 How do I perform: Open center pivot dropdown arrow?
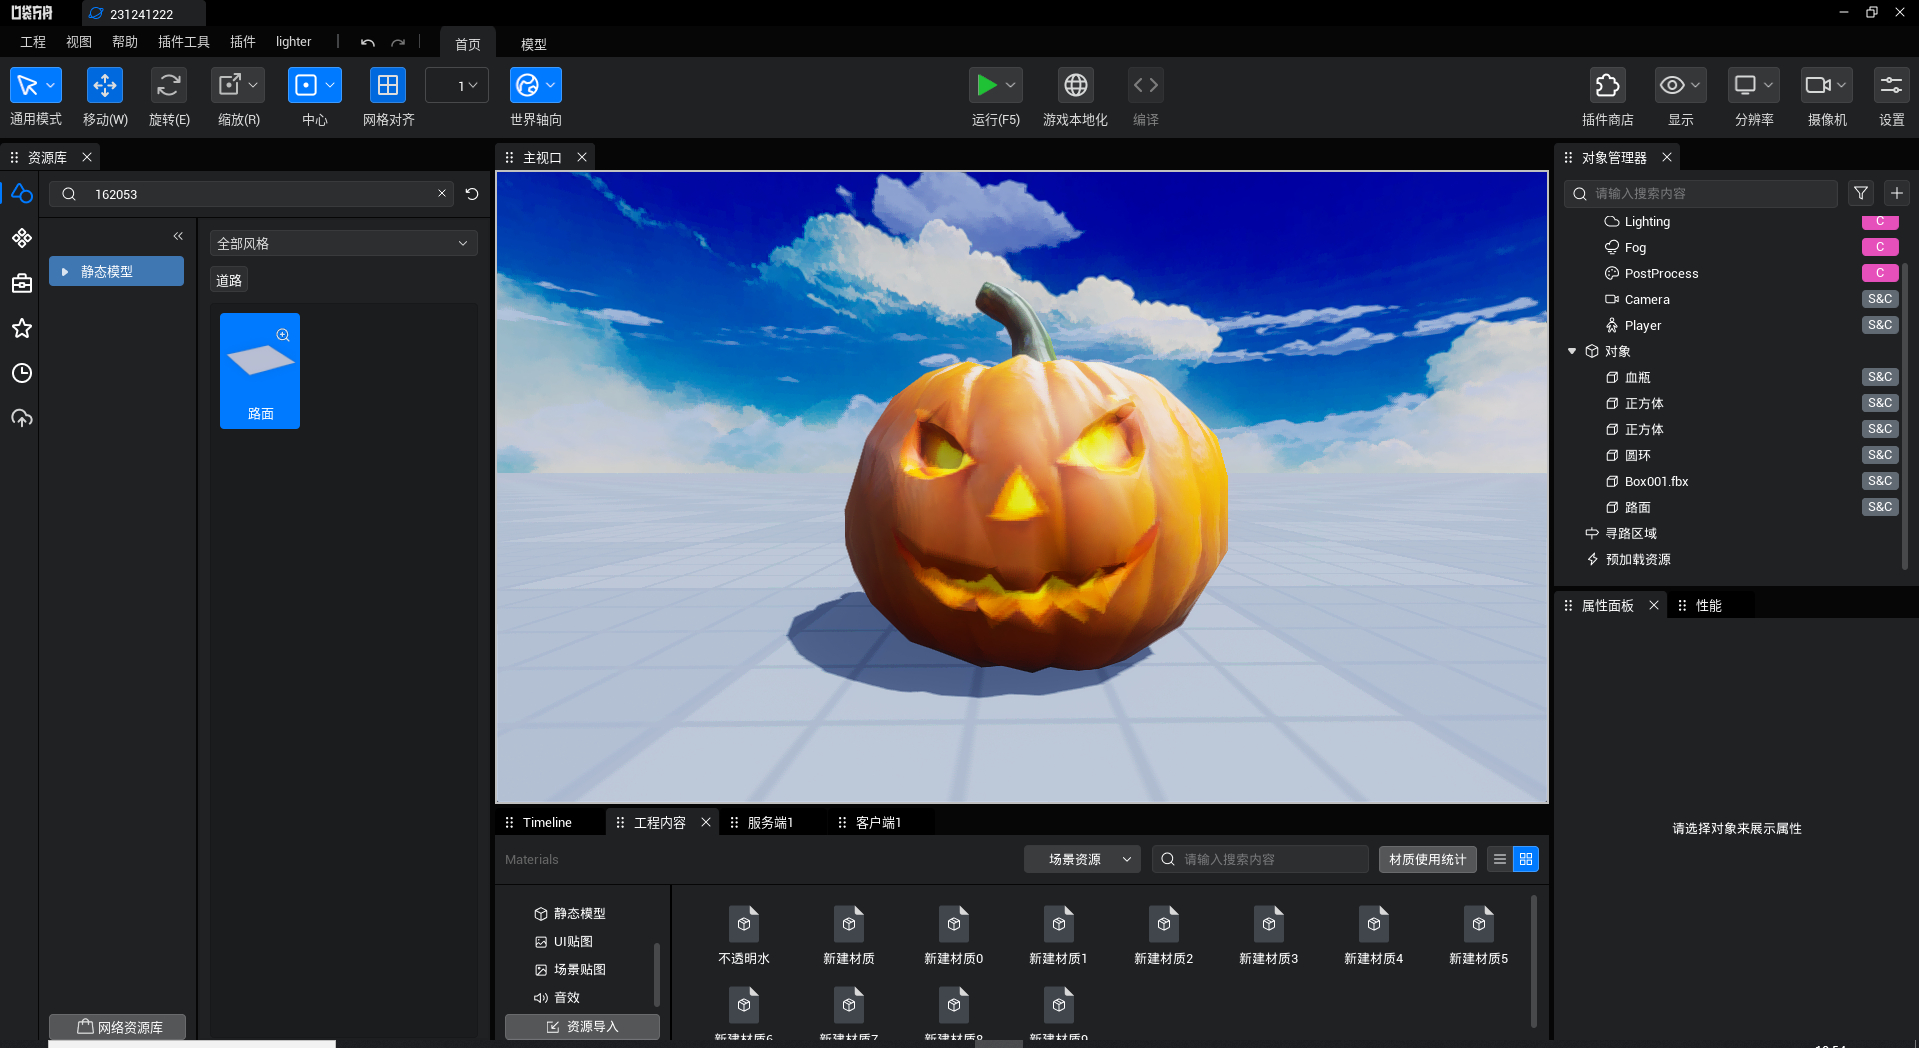[x=331, y=85]
